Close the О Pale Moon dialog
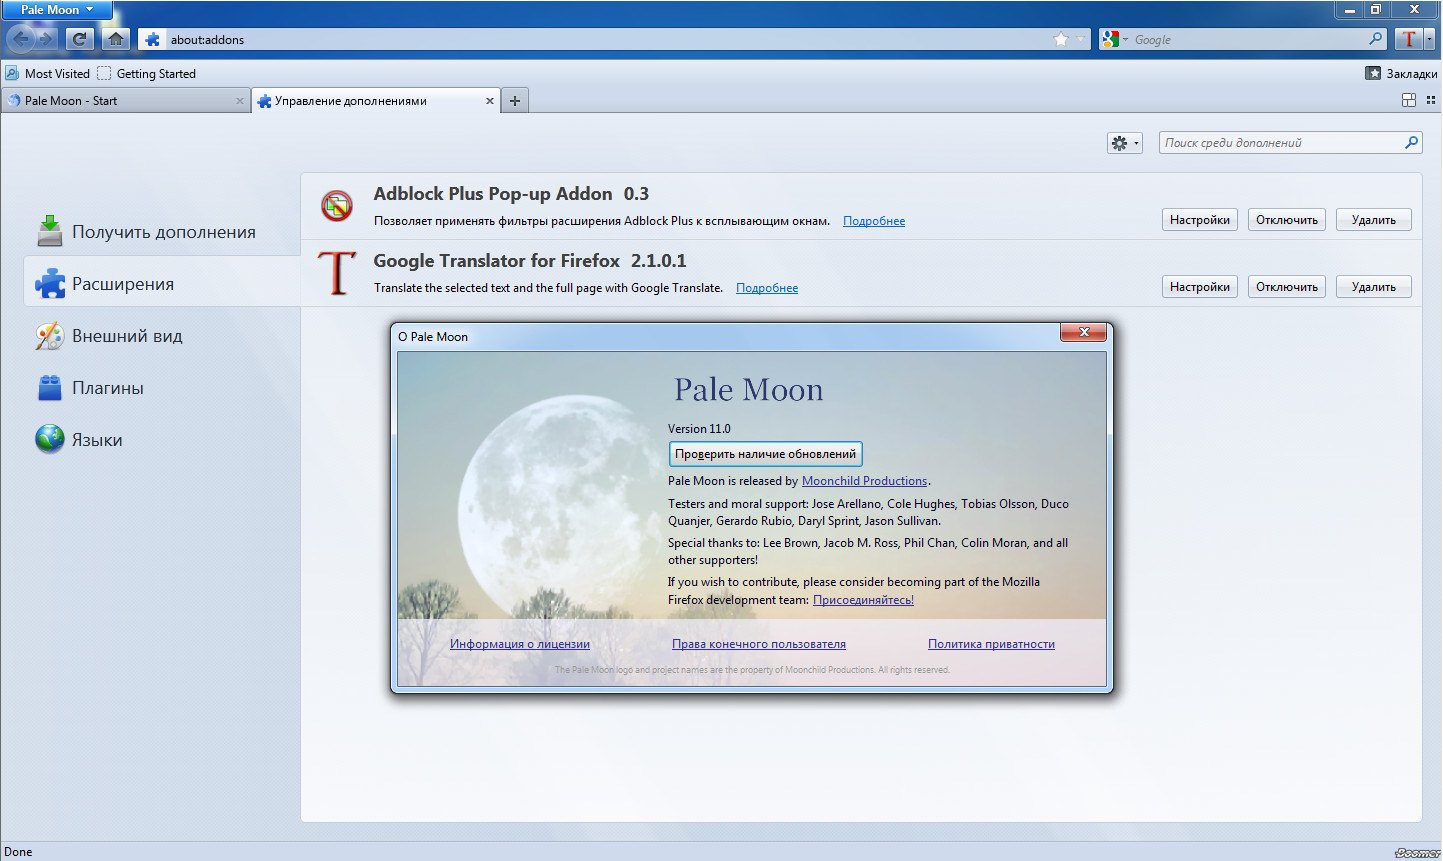1443x861 pixels. pyautogui.click(x=1084, y=333)
